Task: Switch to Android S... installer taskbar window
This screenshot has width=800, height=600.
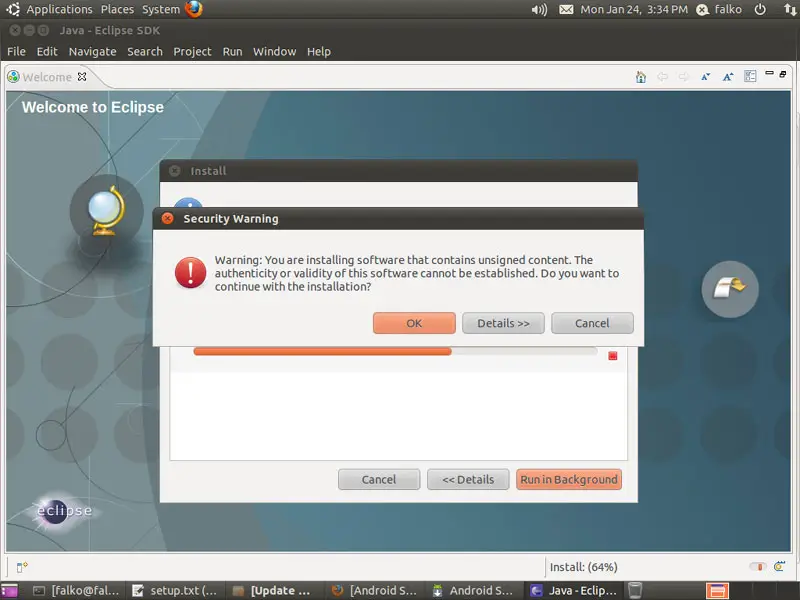Action: (x=472, y=590)
